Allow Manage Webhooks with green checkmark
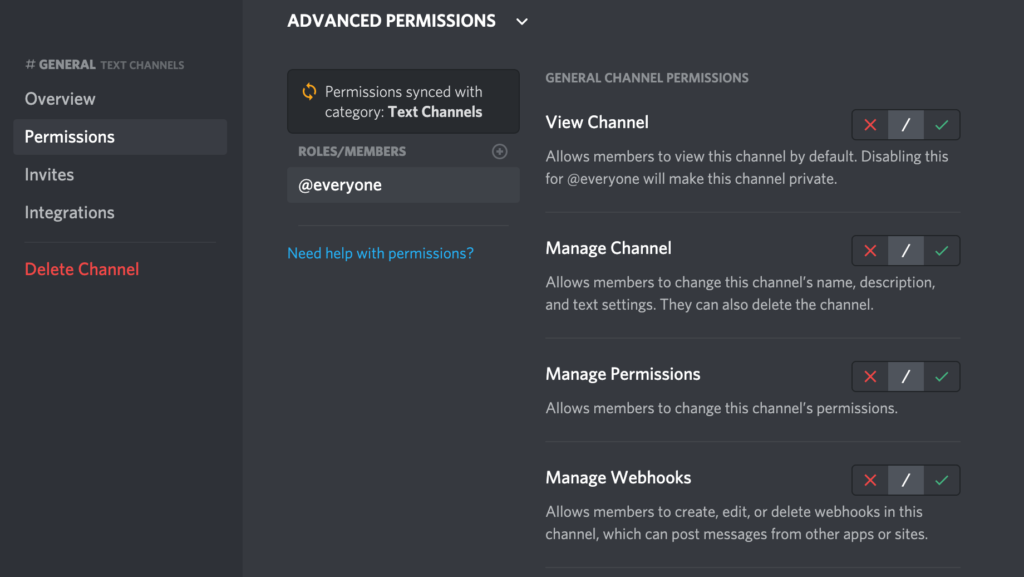The width and height of the screenshot is (1024, 577). 941,481
